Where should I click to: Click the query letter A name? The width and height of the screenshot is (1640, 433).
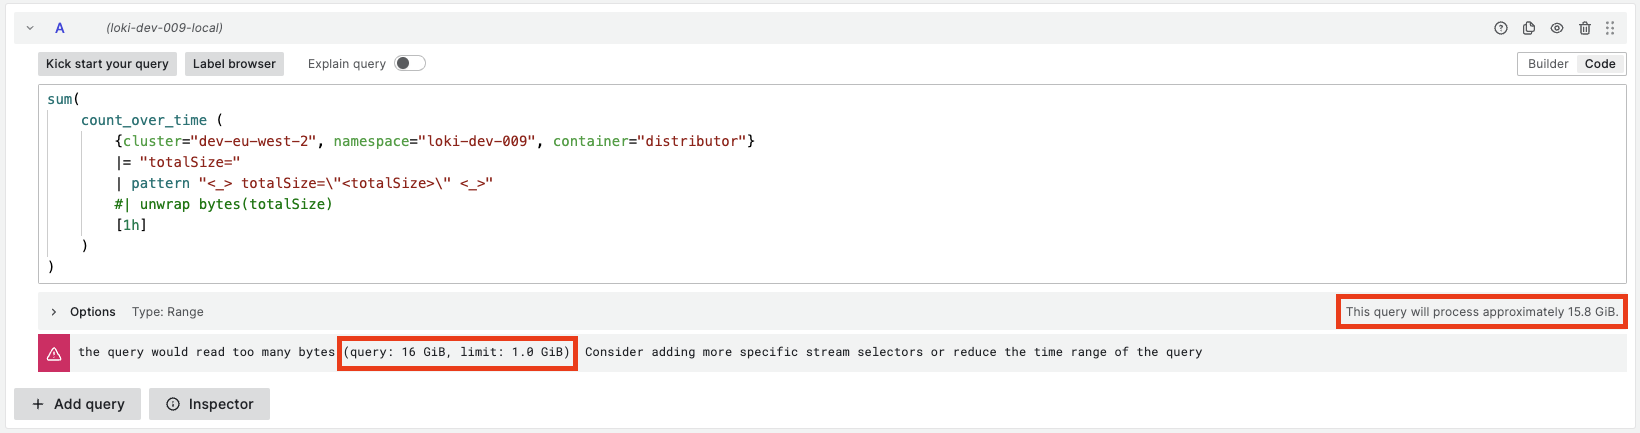tap(60, 28)
